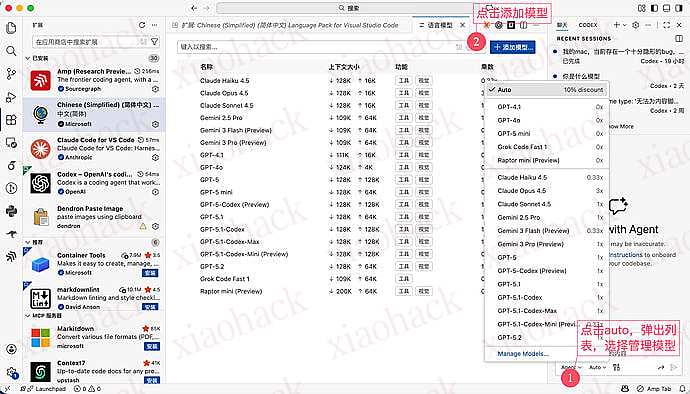
Task: Click Manage Models link
Action: point(523,354)
